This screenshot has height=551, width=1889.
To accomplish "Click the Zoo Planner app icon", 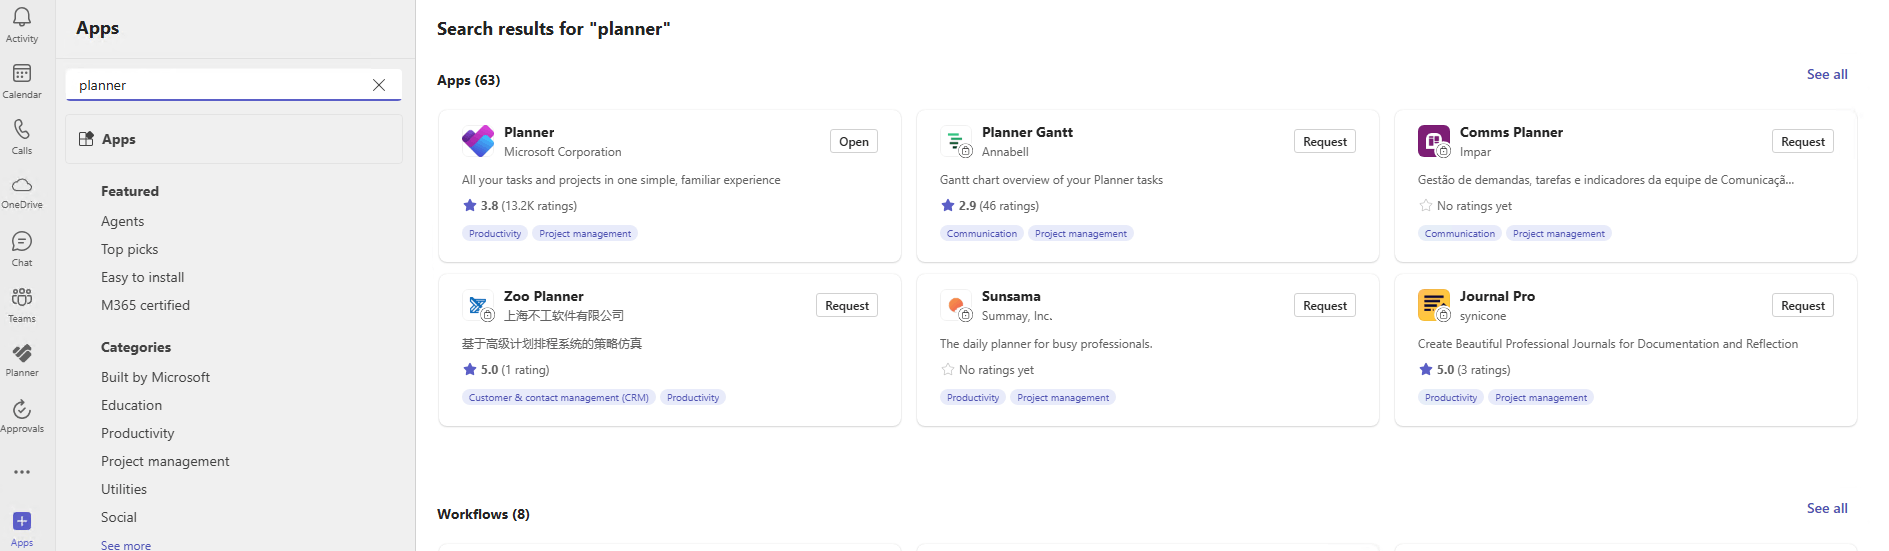I will coord(478,305).
